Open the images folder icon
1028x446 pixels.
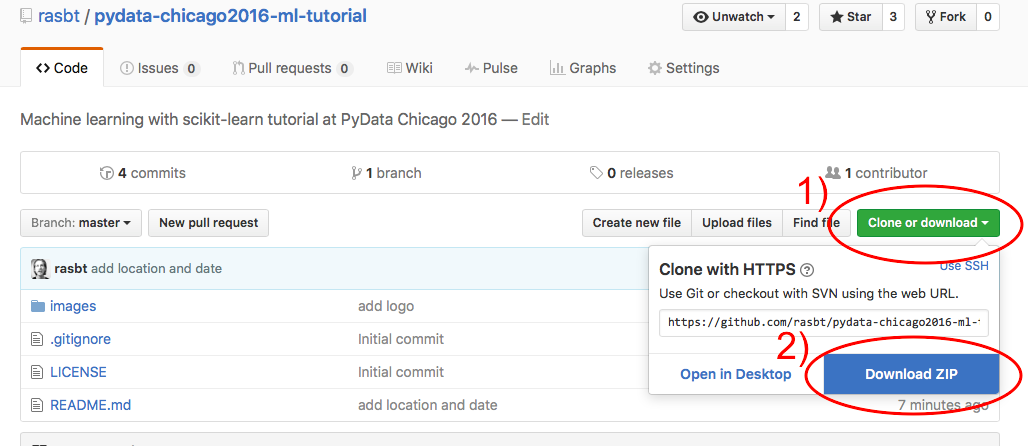coord(38,306)
